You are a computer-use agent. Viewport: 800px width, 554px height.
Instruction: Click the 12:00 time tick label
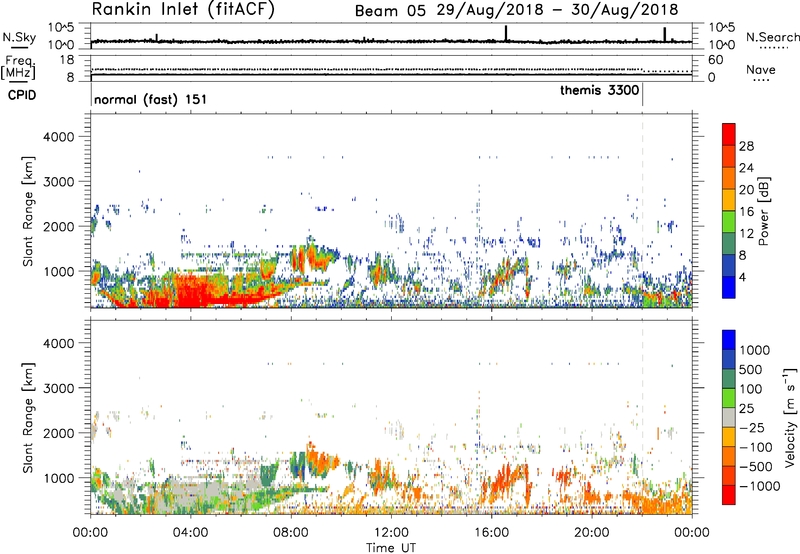pyautogui.click(x=391, y=533)
